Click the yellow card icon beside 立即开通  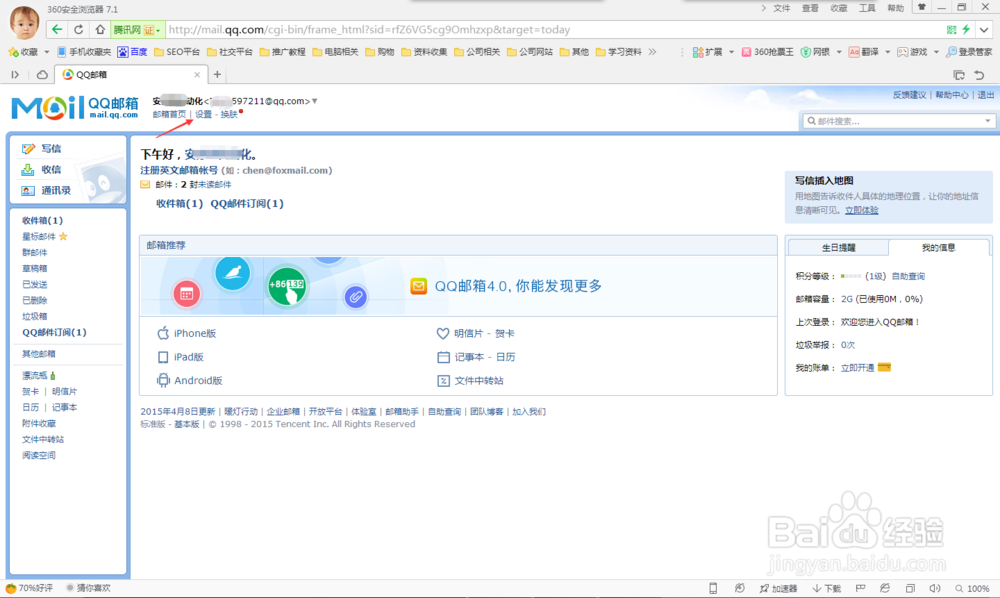884,367
